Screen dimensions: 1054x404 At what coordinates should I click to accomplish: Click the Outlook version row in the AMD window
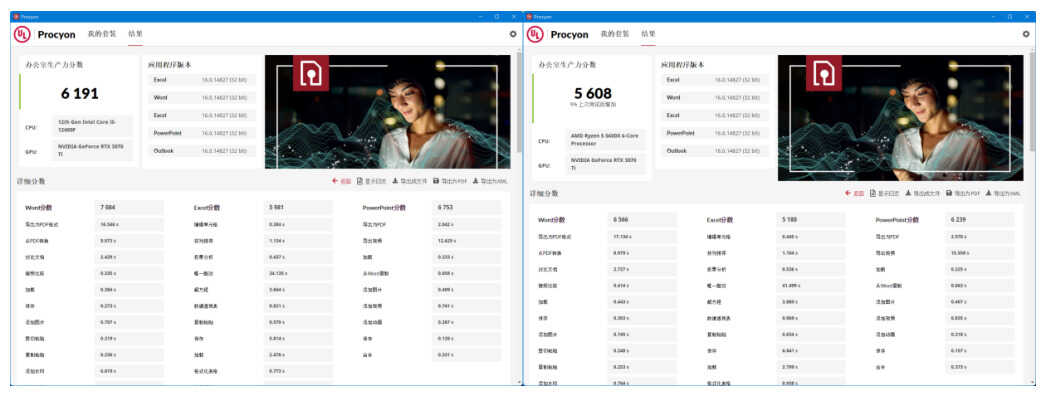click(x=715, y=151)
